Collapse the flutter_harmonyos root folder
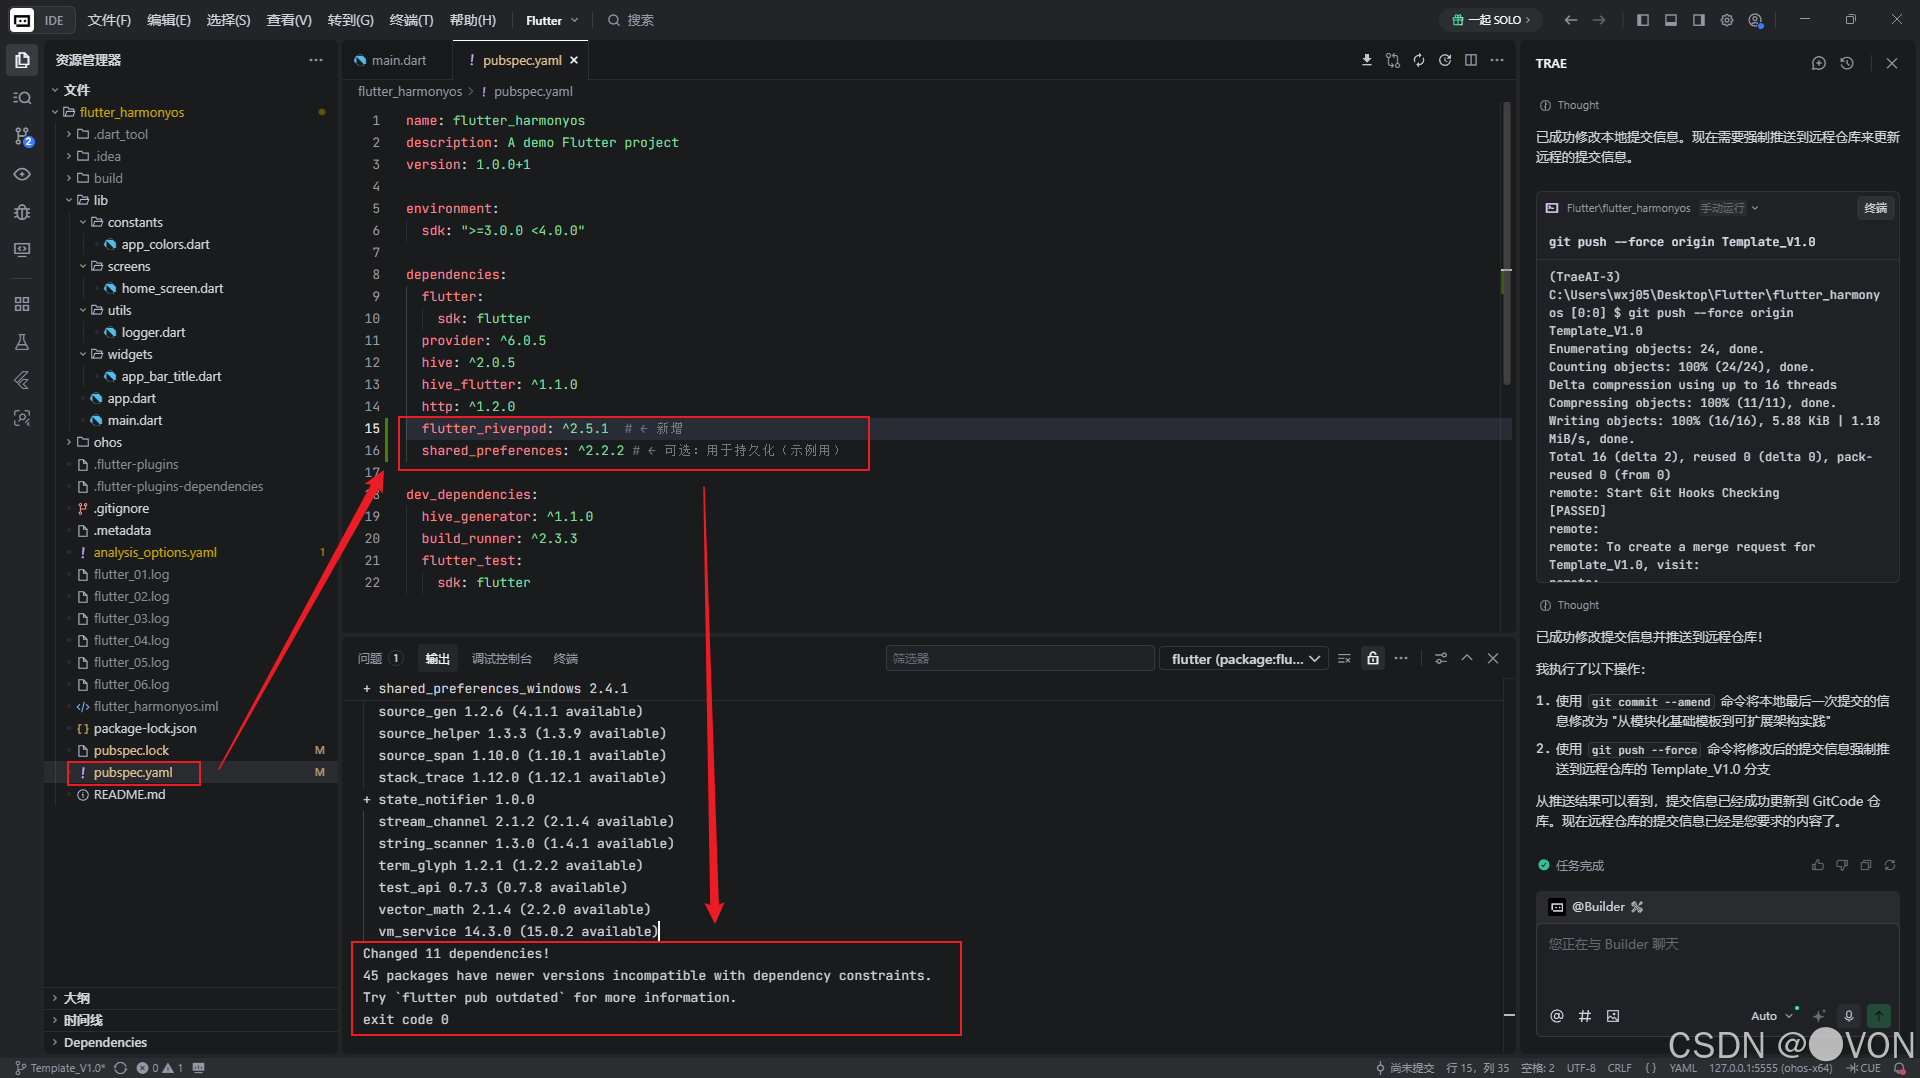 pyautogui.click(x=131, y=112)
